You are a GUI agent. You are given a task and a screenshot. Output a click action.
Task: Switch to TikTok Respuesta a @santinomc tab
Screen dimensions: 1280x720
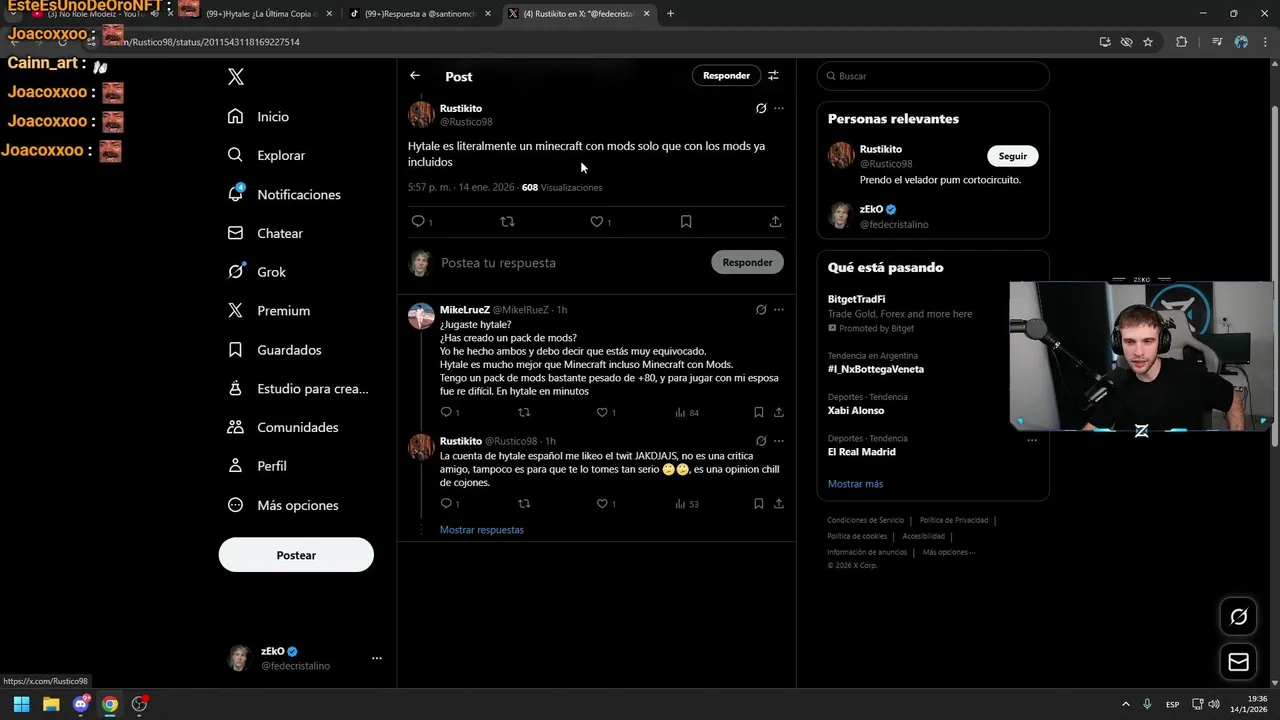tap(420, 14)
